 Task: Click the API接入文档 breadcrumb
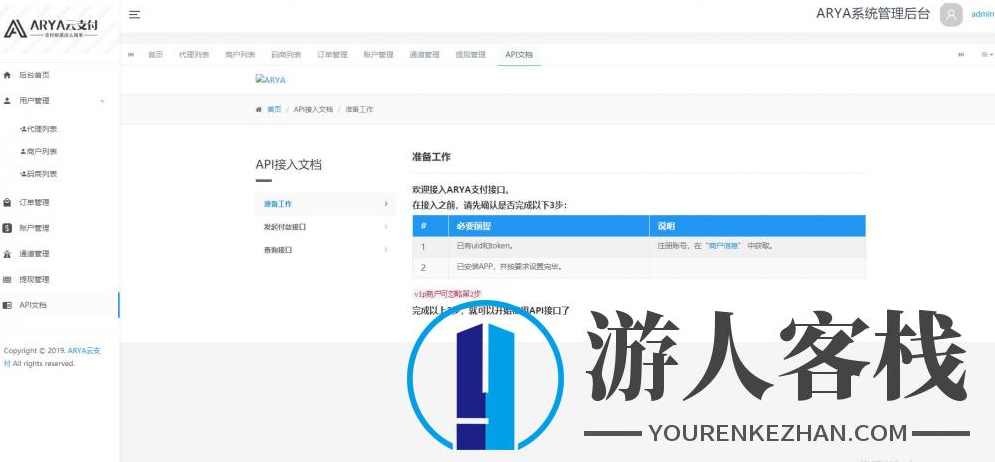(313, 109)
